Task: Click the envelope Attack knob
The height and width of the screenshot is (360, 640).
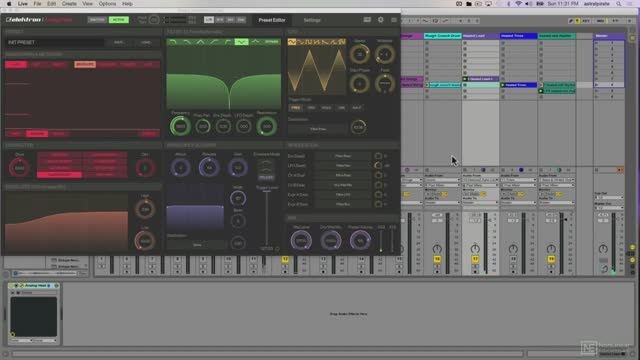Action: [x=180, y=167]
